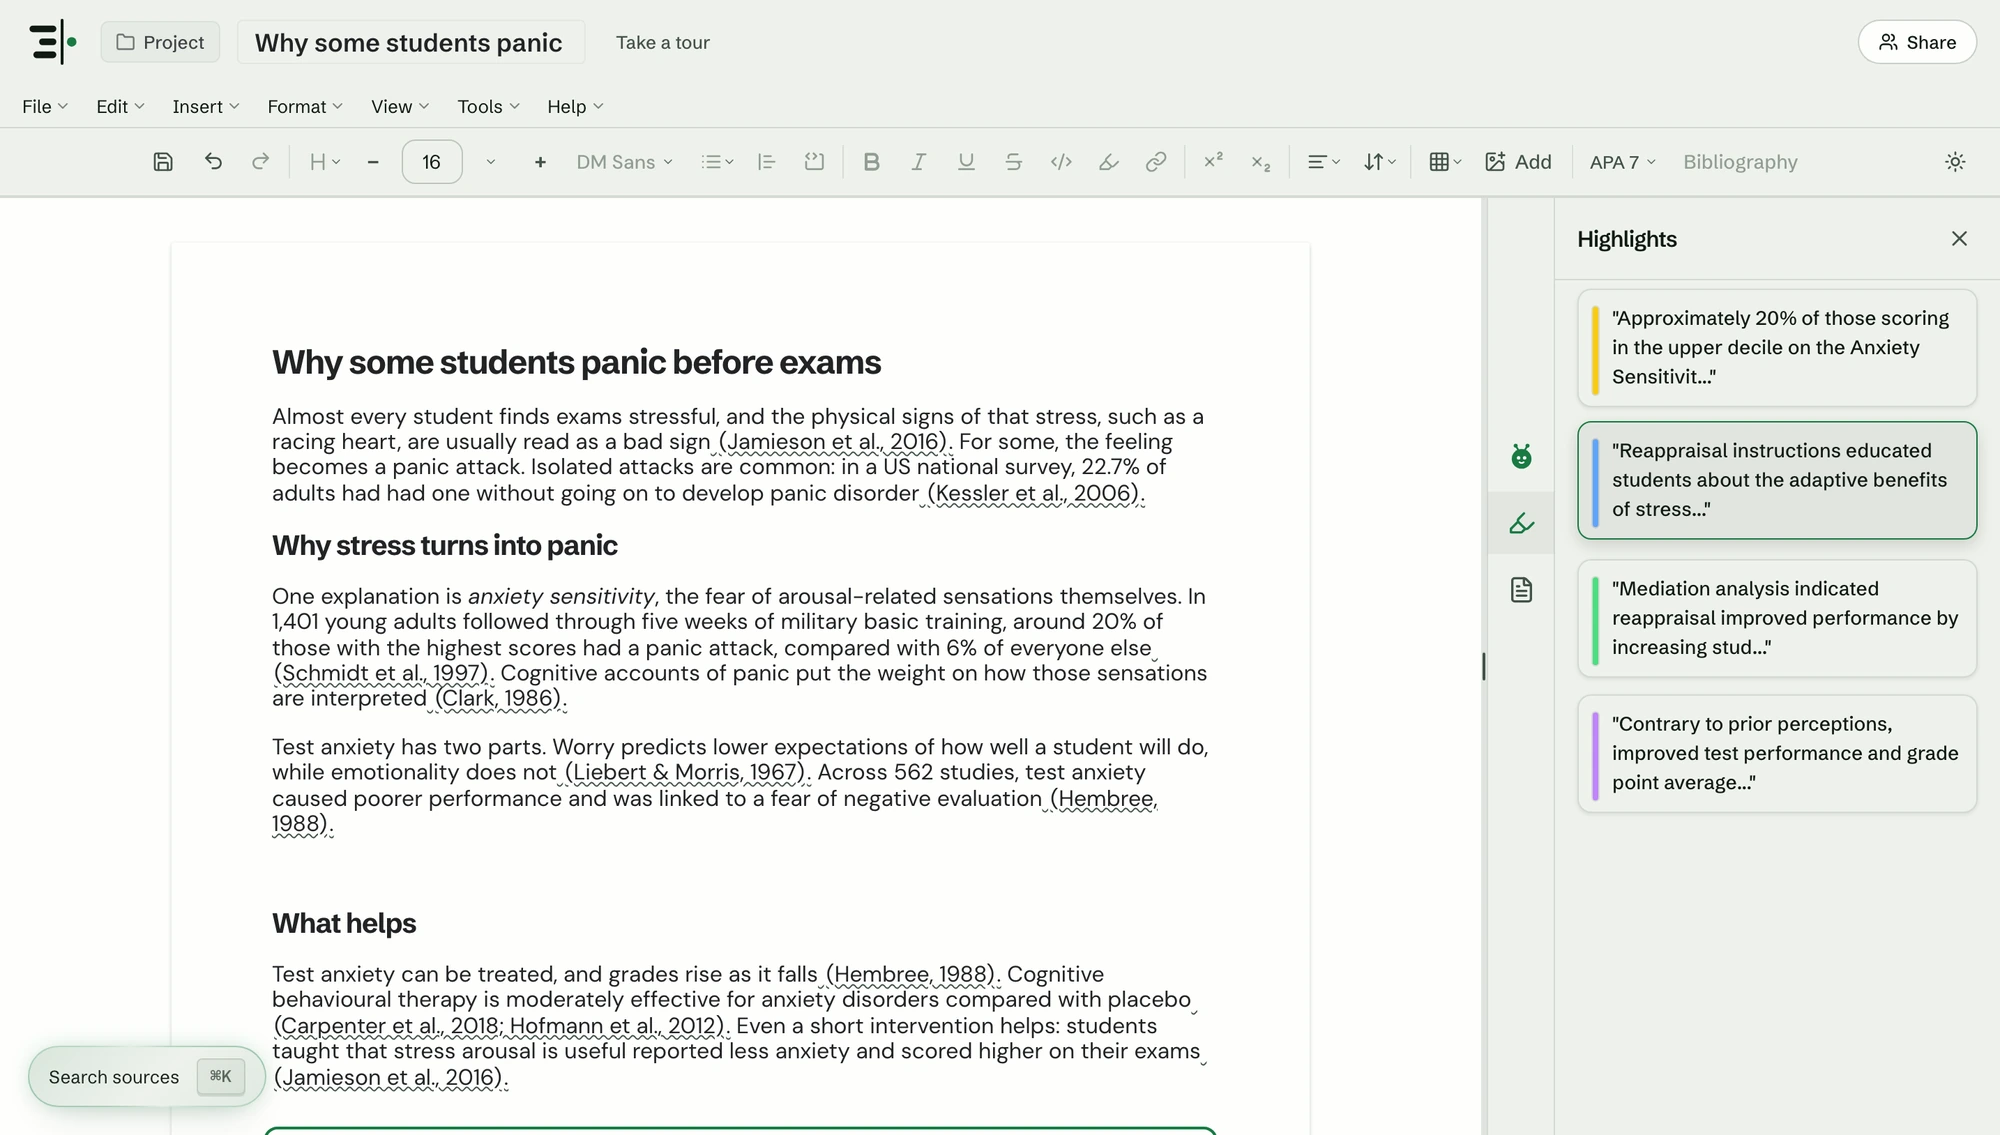2000x1135 pixels.
Task: Open the assistant bug icon in sidebar
Action: (x=1521, y=457)
